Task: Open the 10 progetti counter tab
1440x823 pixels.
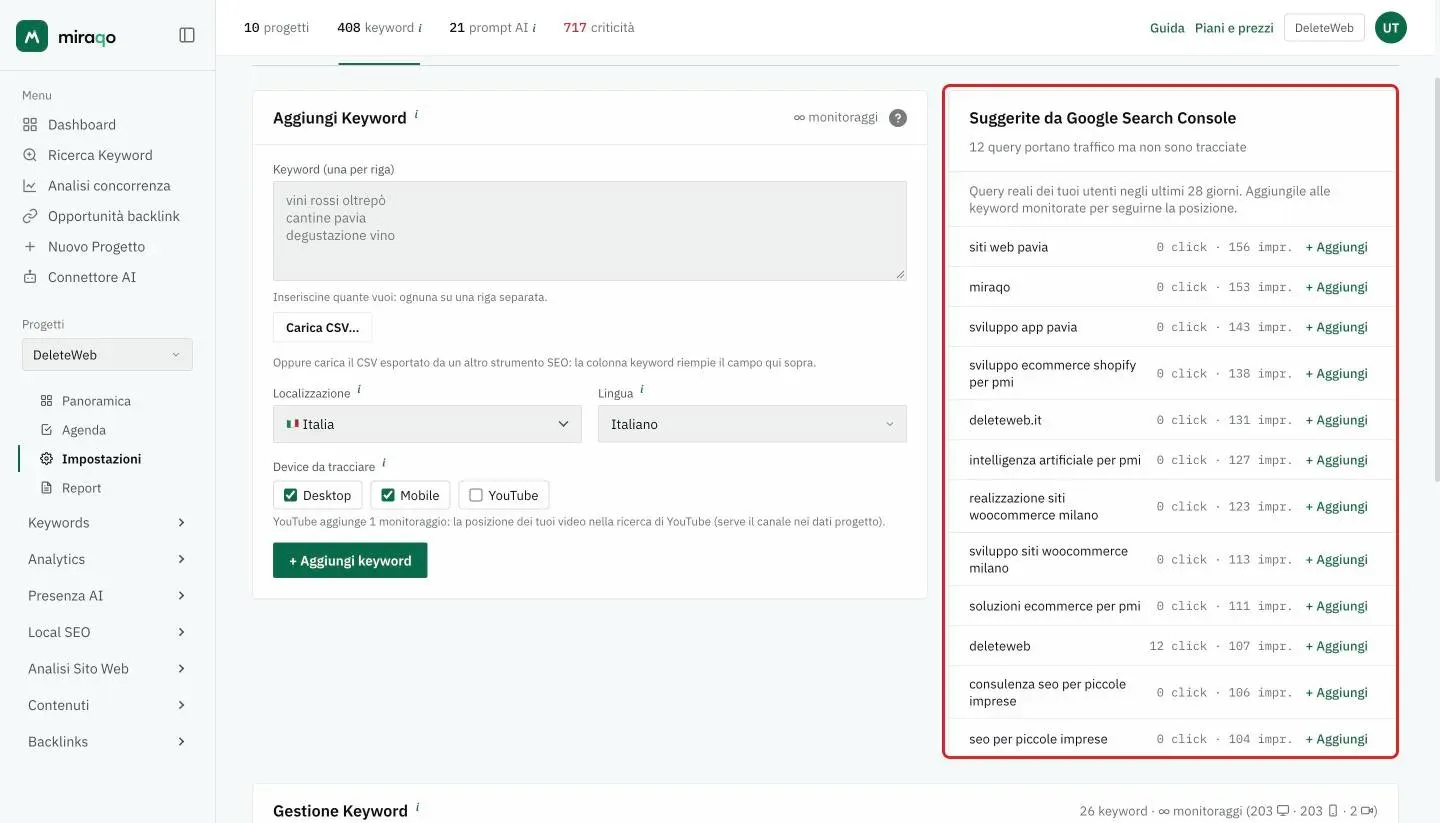Action: pos(276,28)
